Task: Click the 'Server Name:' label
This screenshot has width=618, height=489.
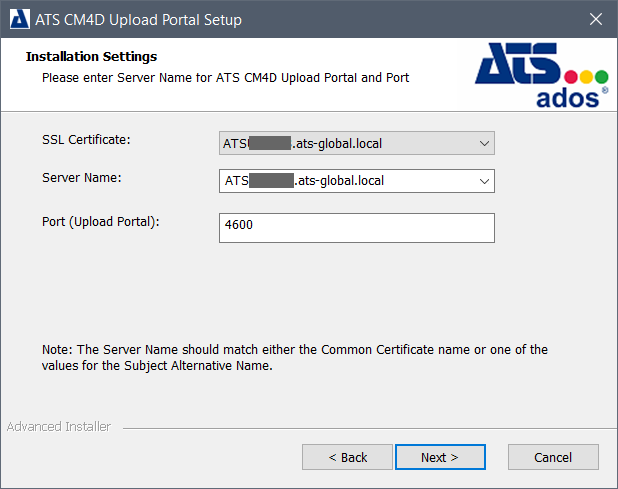Action: tap(81, 177)
